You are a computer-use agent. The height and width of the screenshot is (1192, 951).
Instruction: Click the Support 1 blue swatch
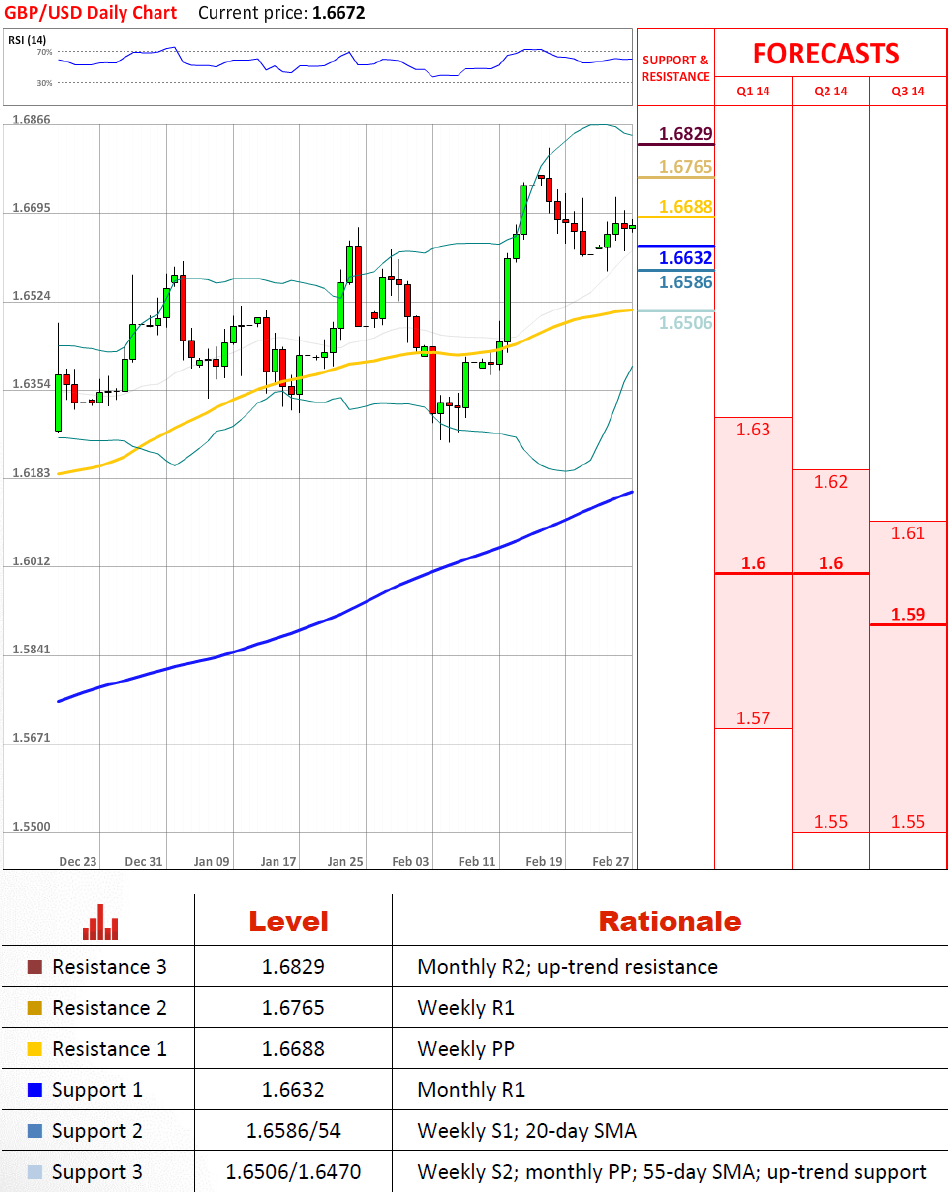(x=35, y=1090)
